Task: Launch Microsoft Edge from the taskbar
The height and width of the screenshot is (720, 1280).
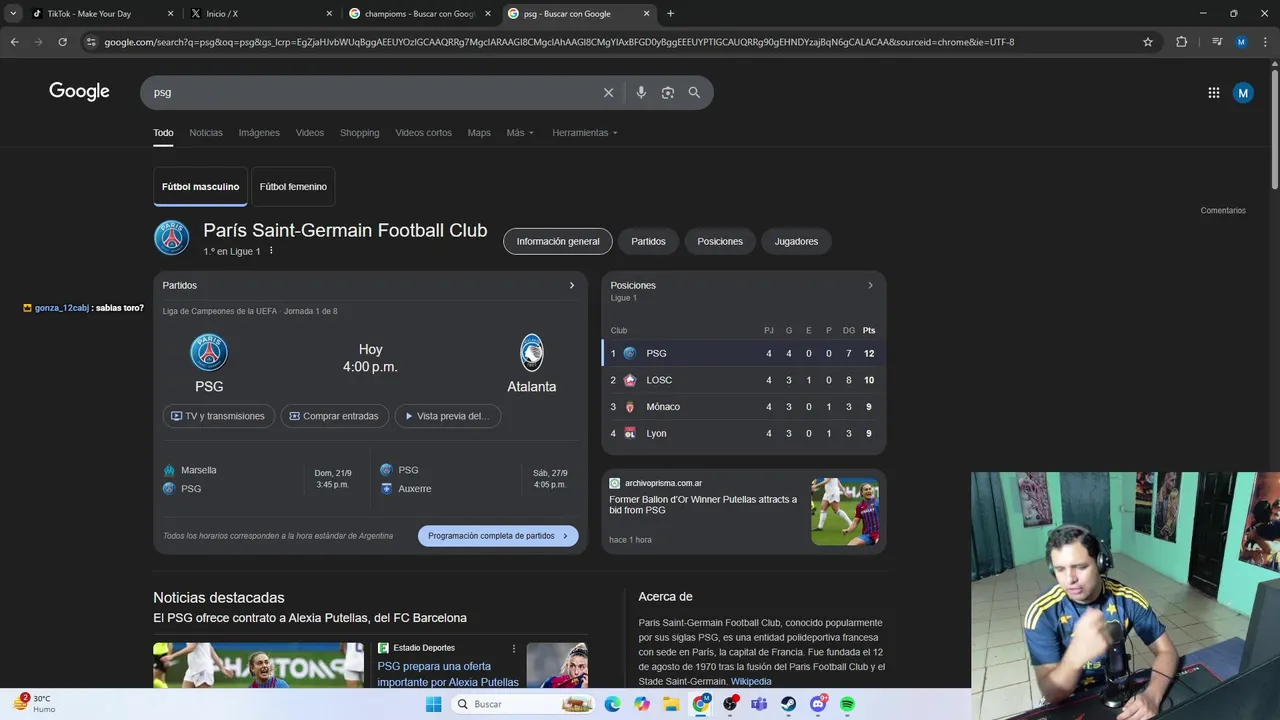Action: [x=612, y=704]
